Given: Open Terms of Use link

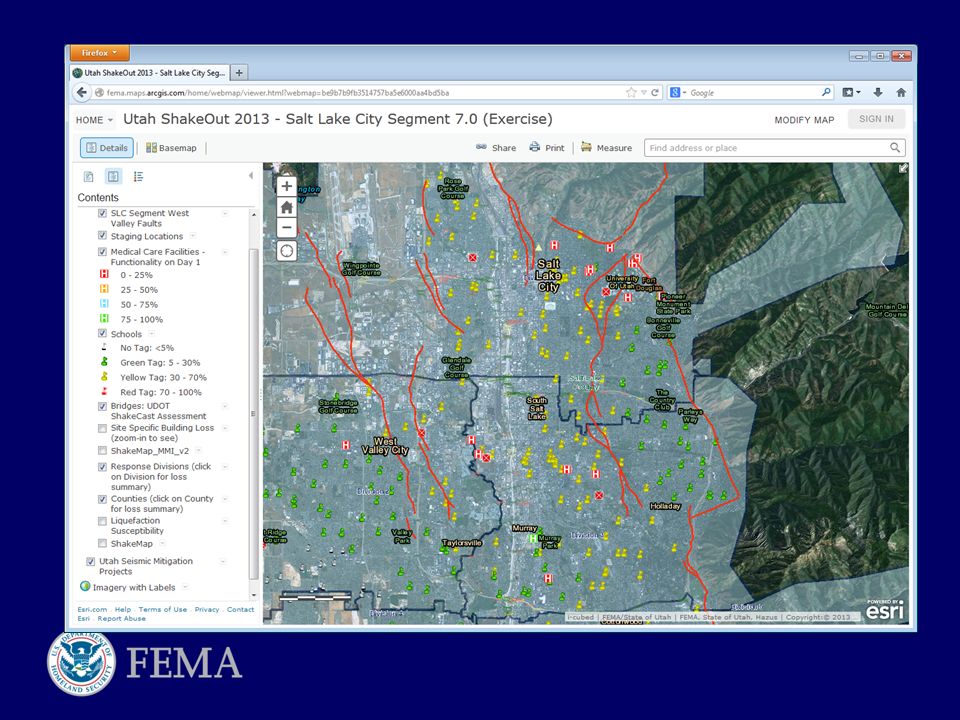Looking at the screenshot, I should (163, 609).
